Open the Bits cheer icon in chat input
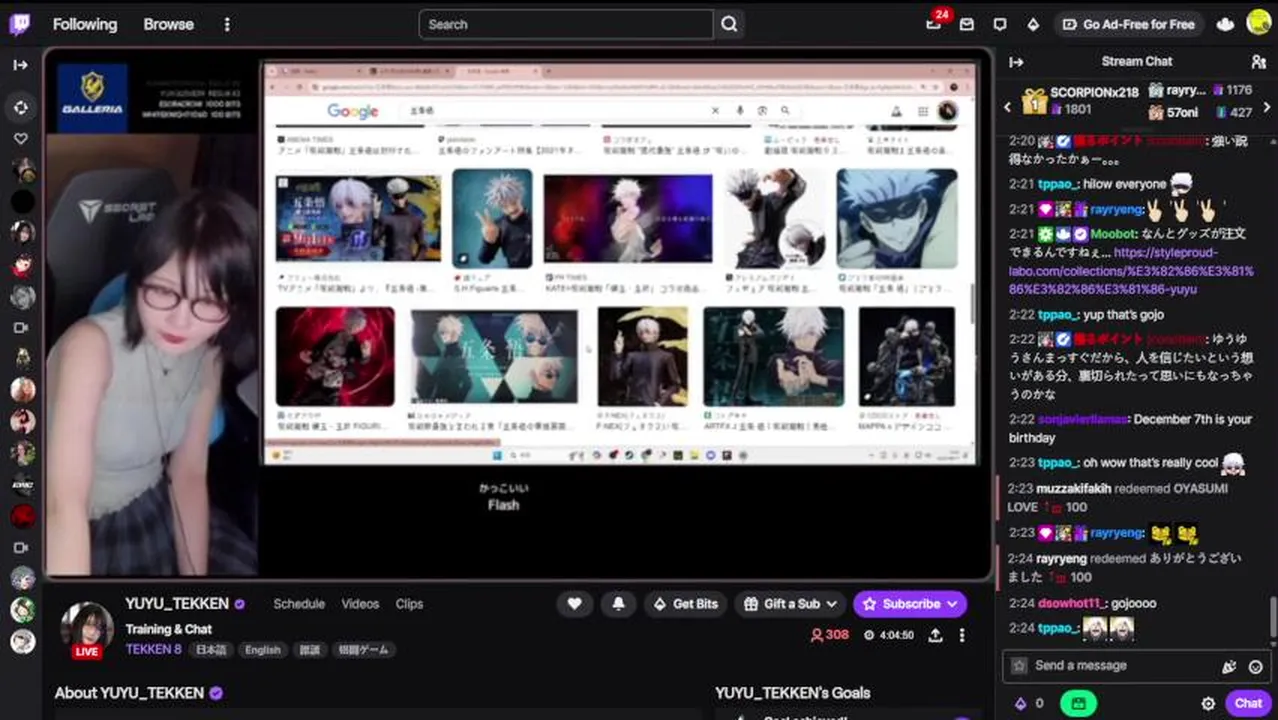 [1229, 666]
